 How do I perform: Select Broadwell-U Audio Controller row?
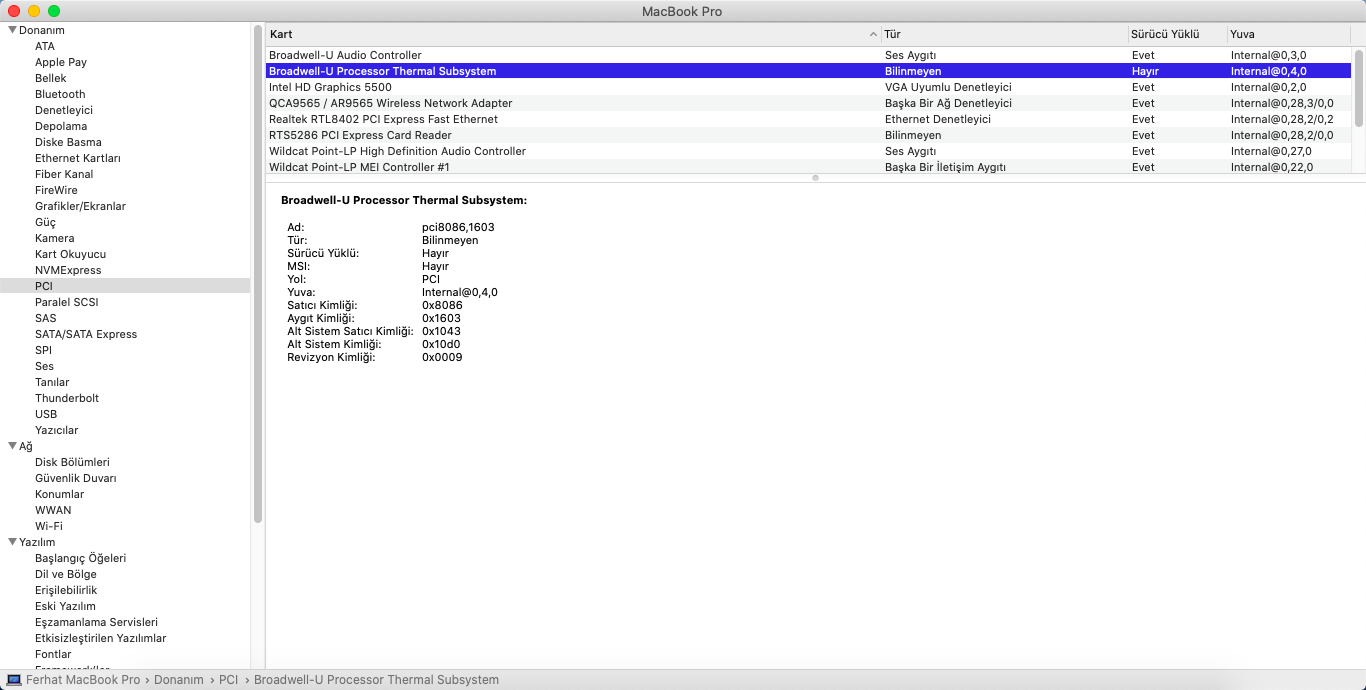pos(345,55)
